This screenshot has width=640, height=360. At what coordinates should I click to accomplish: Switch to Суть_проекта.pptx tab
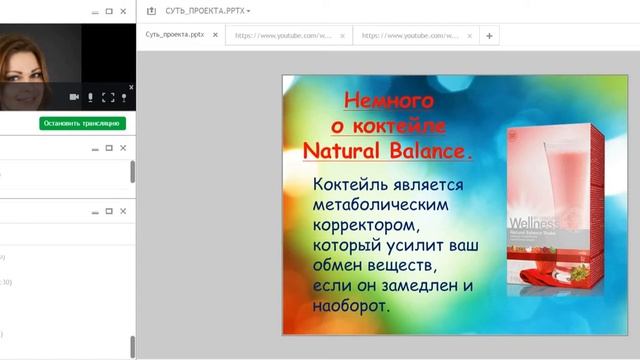[x=175, y=35]
